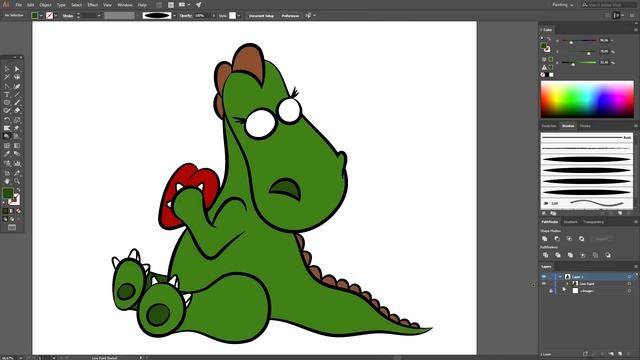Image resolution: width=640 pixels, height=360 pixels.
Task: Click the Create New Layer icon
Action: pos(620,354)
